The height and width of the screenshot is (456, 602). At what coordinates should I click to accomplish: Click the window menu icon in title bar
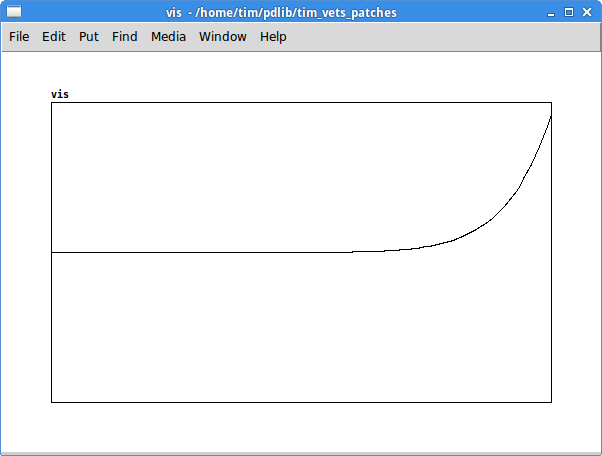coord(14,12)
